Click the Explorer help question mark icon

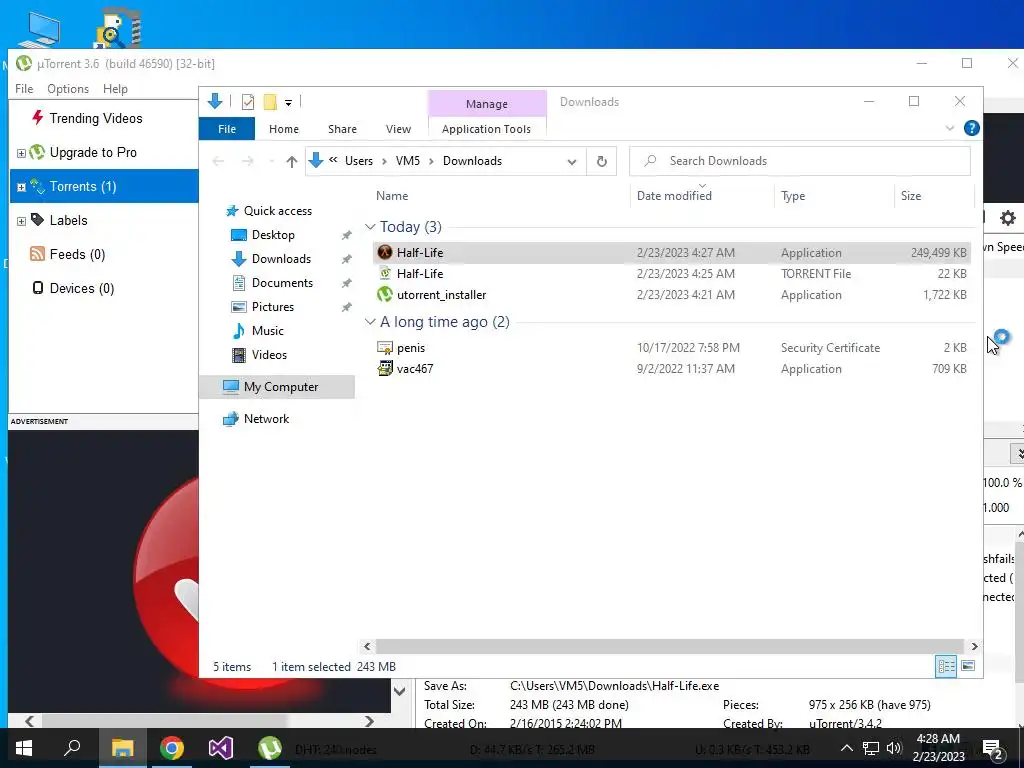pos(971,129)
